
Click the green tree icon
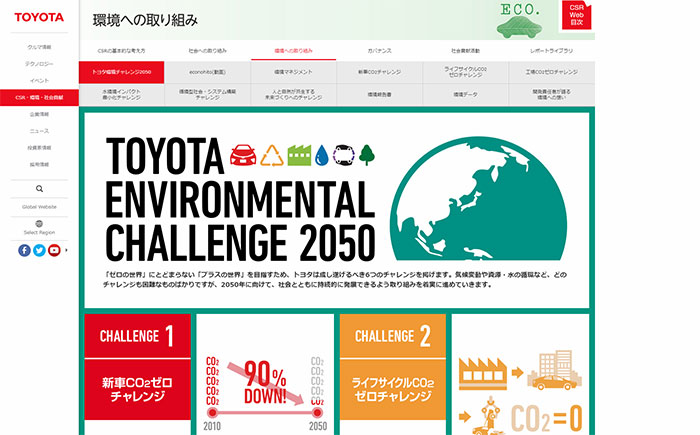click(367, 155)
